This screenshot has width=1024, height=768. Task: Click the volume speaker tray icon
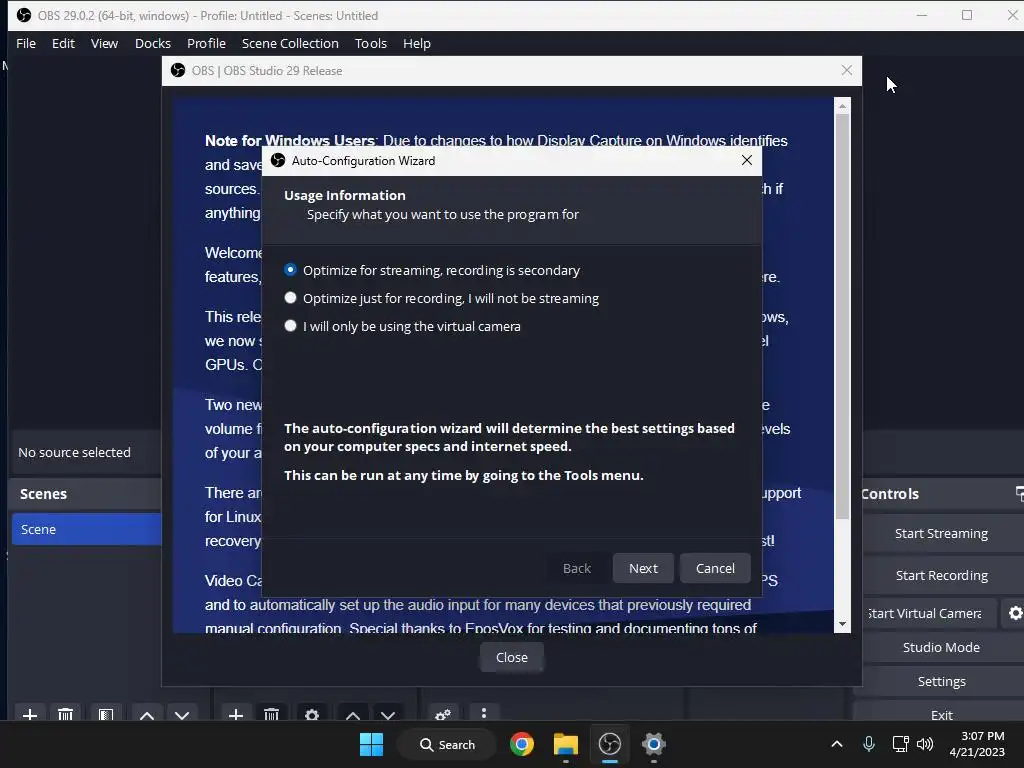[x=925, y=744]
